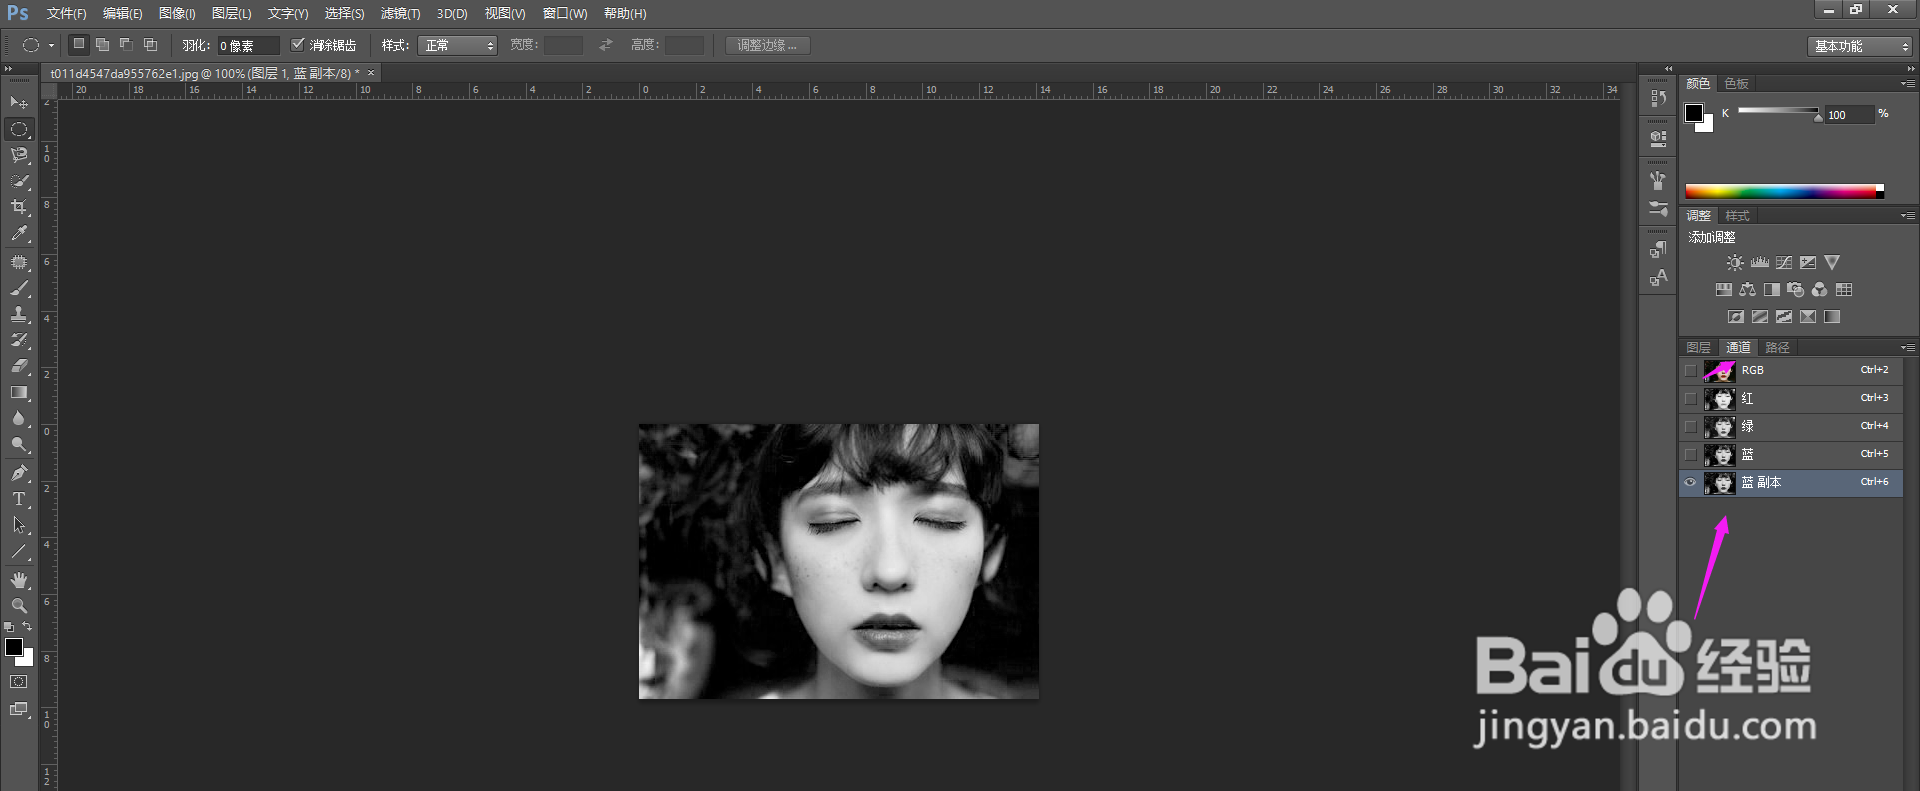The image size is (1920, 791).
Task: Toggle the 消除锯齿 anti-alias checkbox
Action: point(297,44)
